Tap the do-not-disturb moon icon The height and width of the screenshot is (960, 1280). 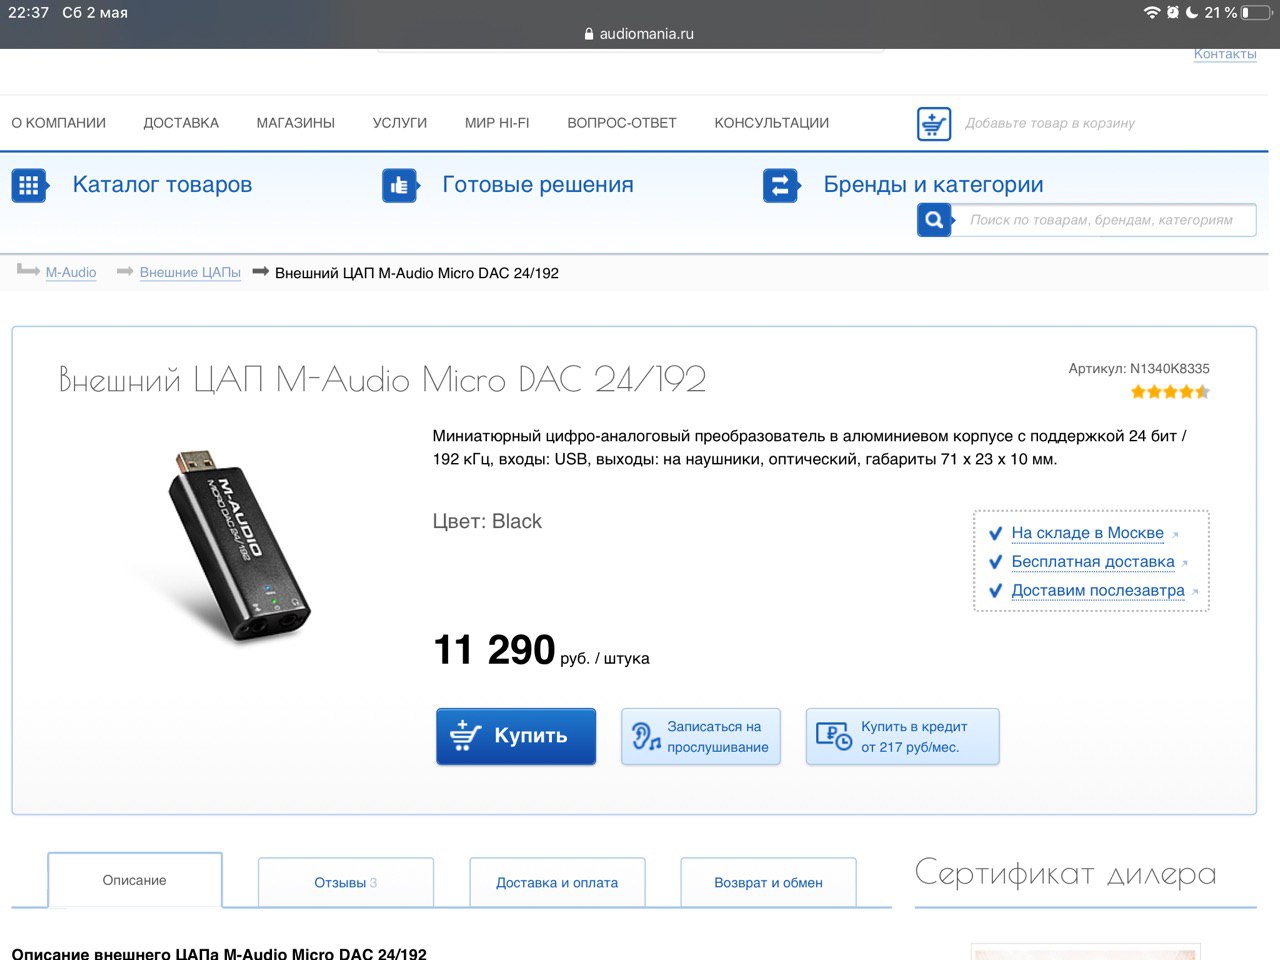point(1192,13)
